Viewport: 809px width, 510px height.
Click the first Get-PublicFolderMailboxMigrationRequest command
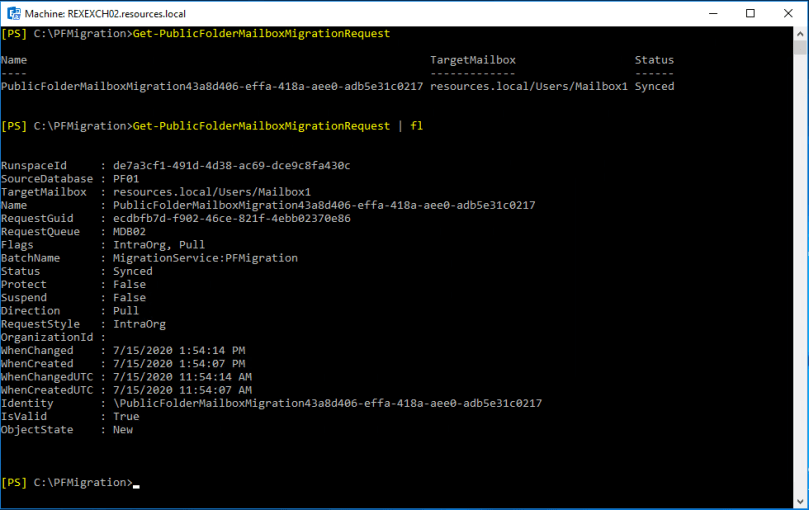(x=261, y=34)
